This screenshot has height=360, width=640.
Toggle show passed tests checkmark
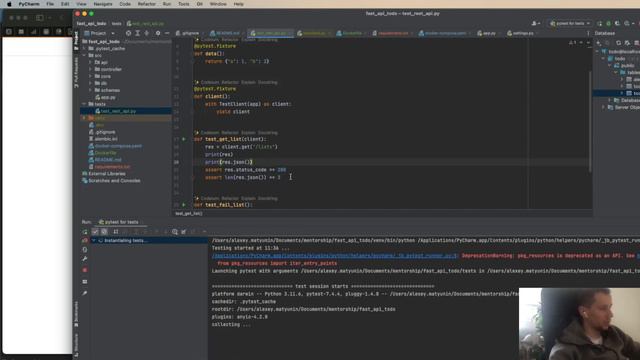click(x=95, y=231)
